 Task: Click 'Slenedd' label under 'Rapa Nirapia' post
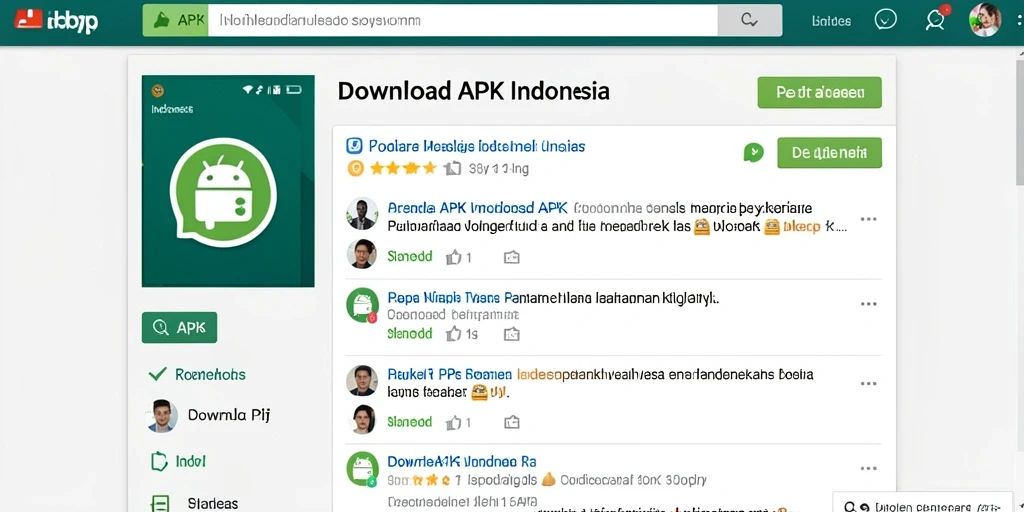click(x=409, y=334)
